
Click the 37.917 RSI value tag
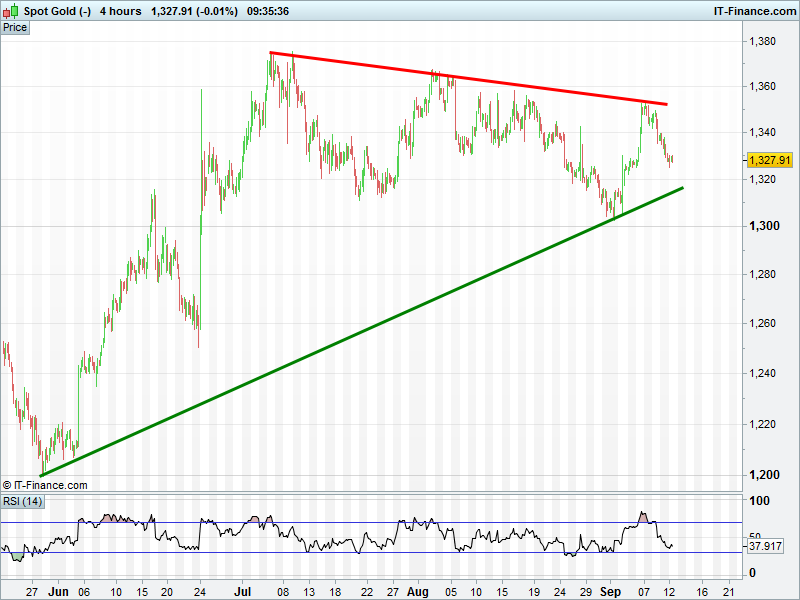pyautogui.click(x=765, y=546)
